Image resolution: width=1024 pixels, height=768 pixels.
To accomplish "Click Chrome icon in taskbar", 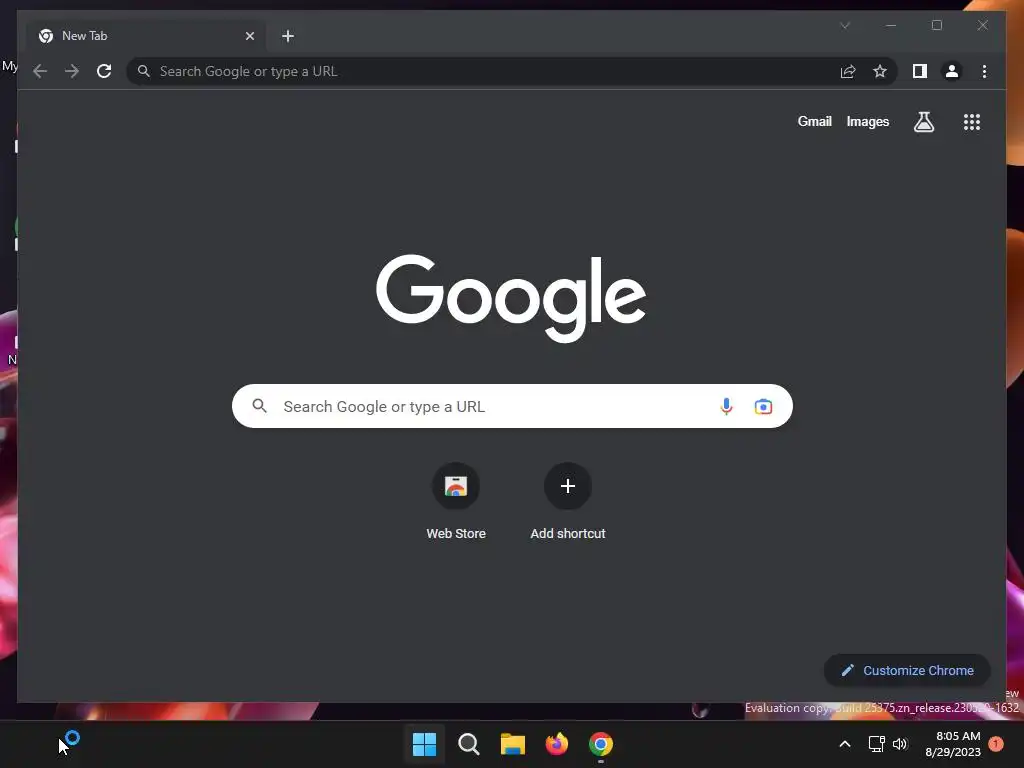I will [601, 744].
